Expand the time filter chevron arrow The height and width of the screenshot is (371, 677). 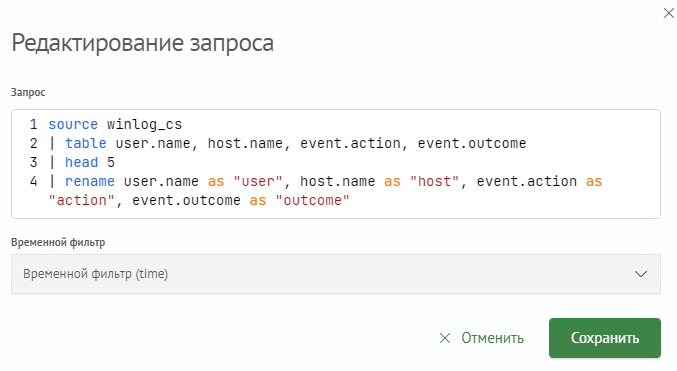(x=641, y=274)
